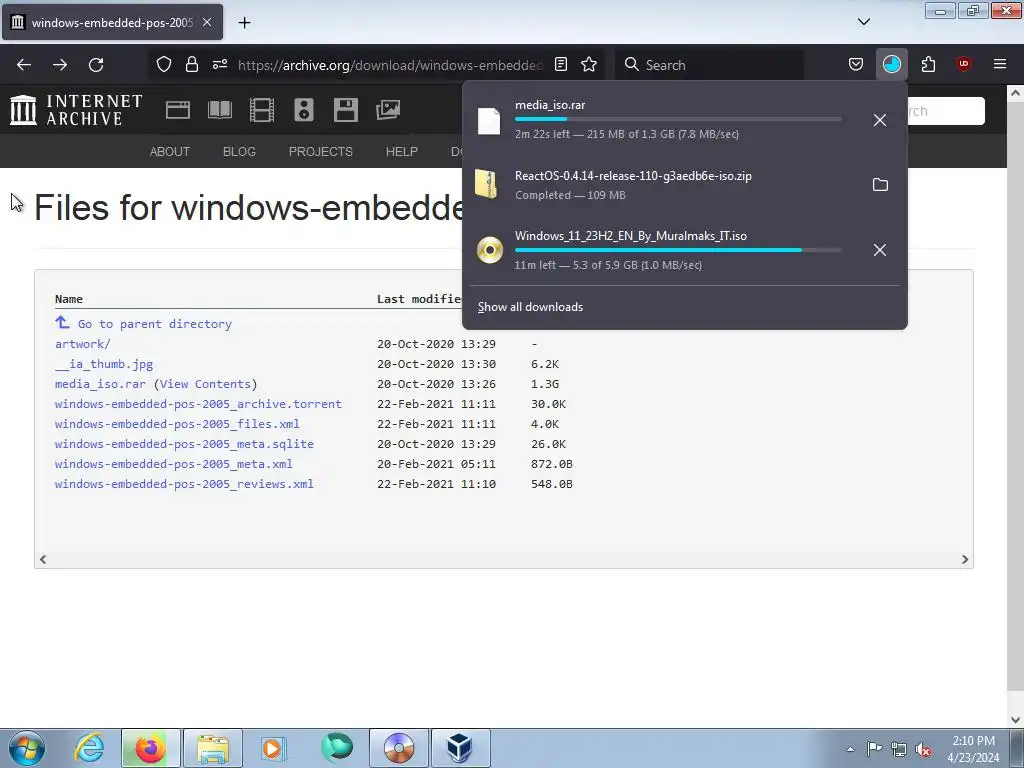Toggle Reader View icon
Image resolution: width=1024 pixels, height=768 pixels.
point(561,65)
